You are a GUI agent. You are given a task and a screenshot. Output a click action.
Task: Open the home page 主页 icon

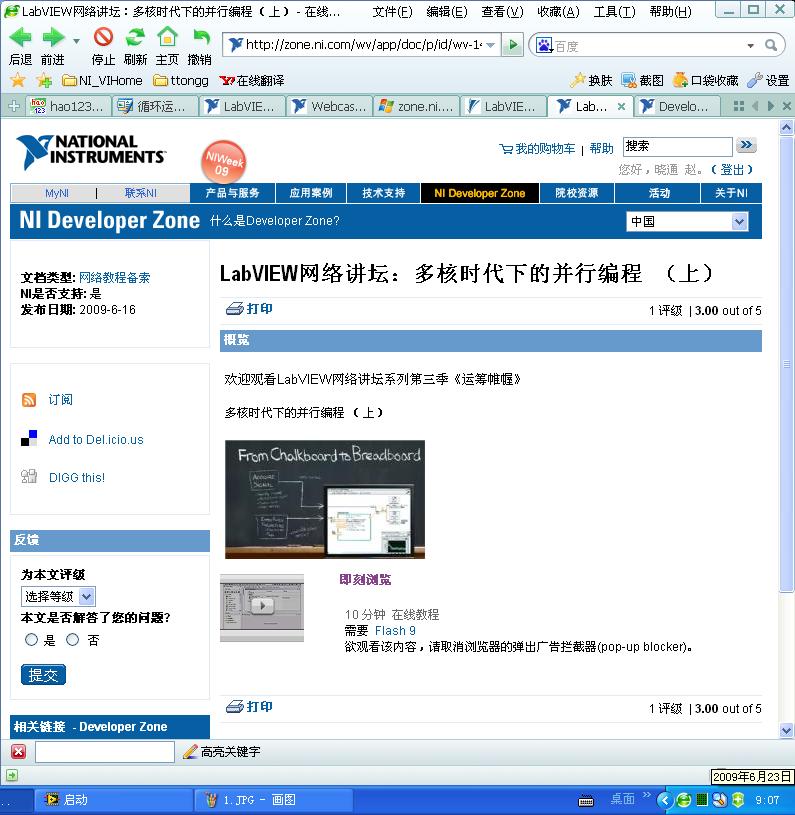click(x=167, y=37)
